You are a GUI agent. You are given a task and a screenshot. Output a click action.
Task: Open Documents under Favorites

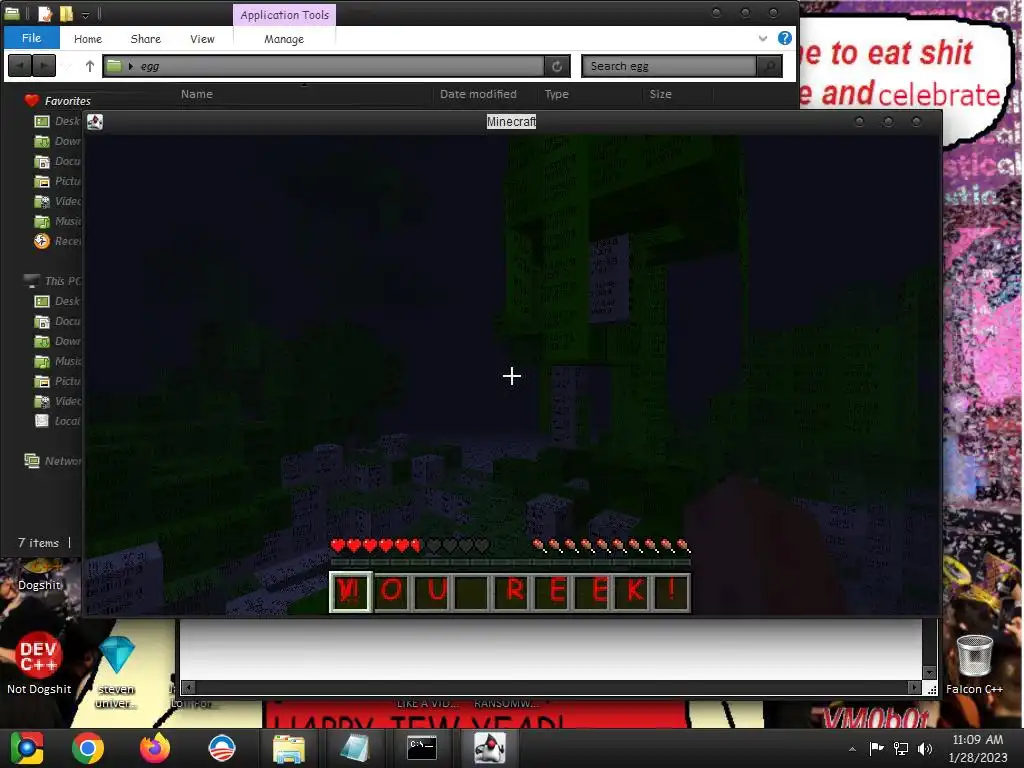coord(57,161)
